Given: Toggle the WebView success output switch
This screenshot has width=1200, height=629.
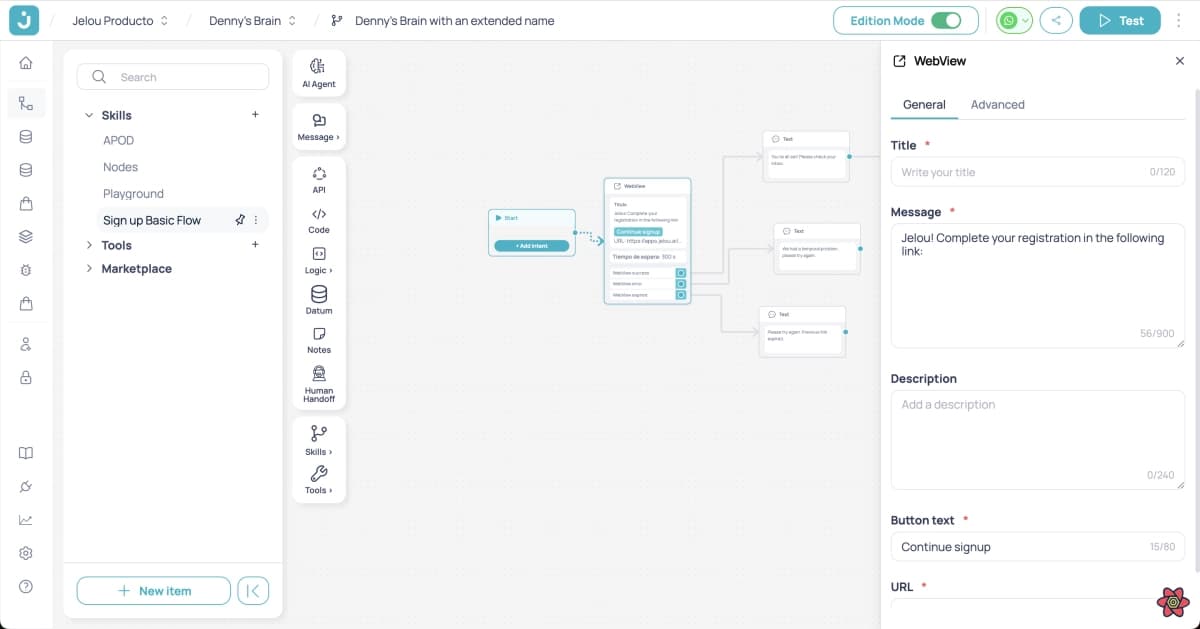Looking at the screenshot, I should coord(681,273).
